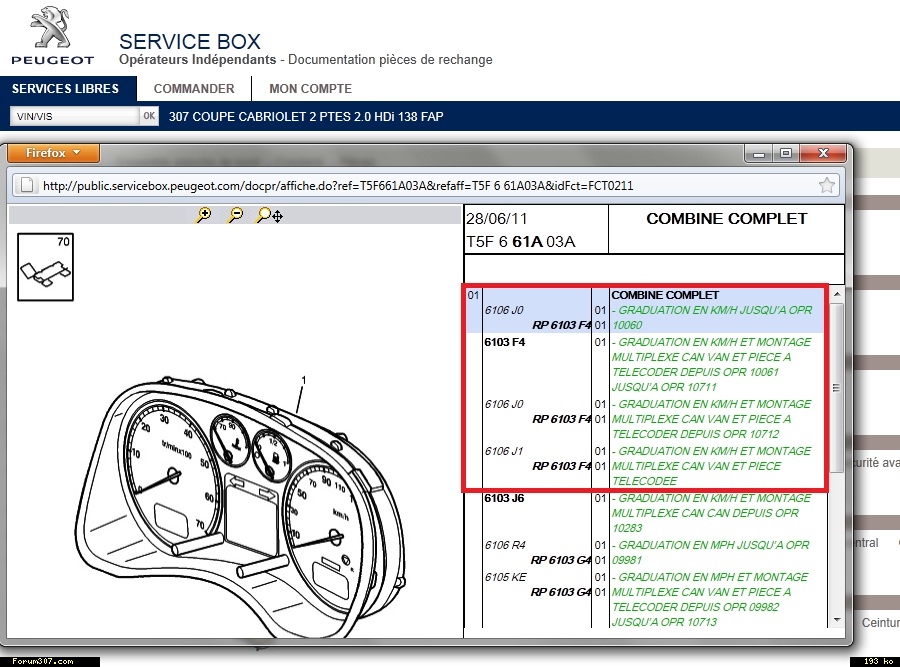Image resolution: width=900 pixels, height=667 pixels.
Task: Click the zoom out magnifier icon
Action: click(x=235, y=215)
